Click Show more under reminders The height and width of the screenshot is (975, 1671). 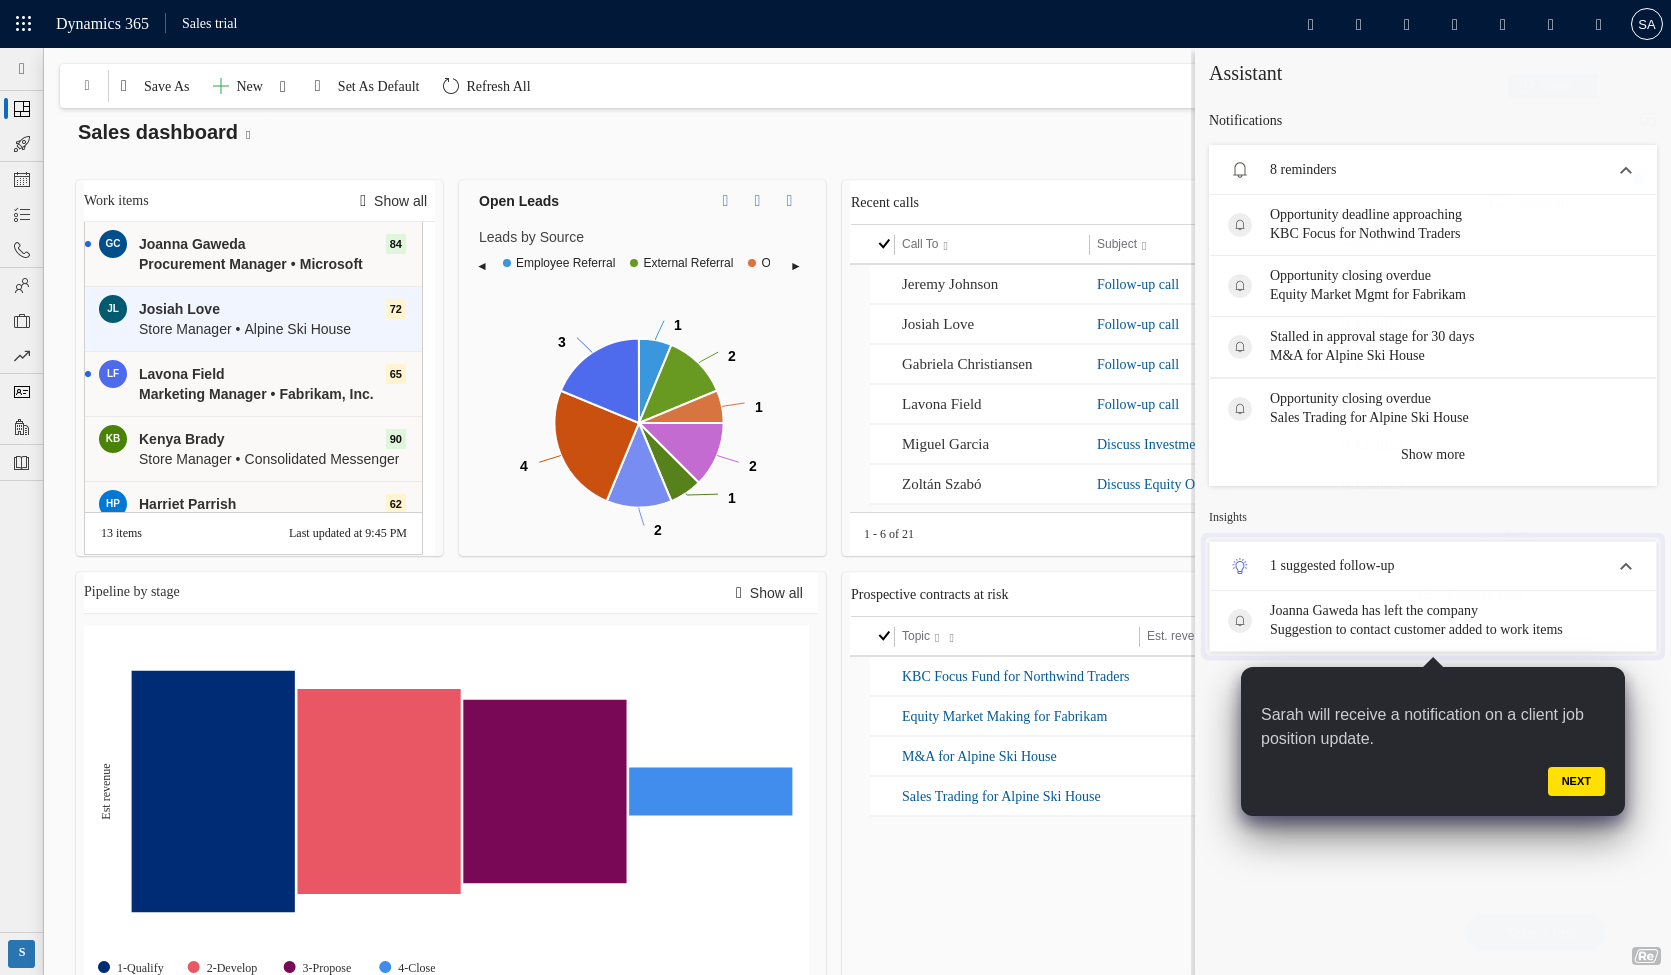point(1432,454)
